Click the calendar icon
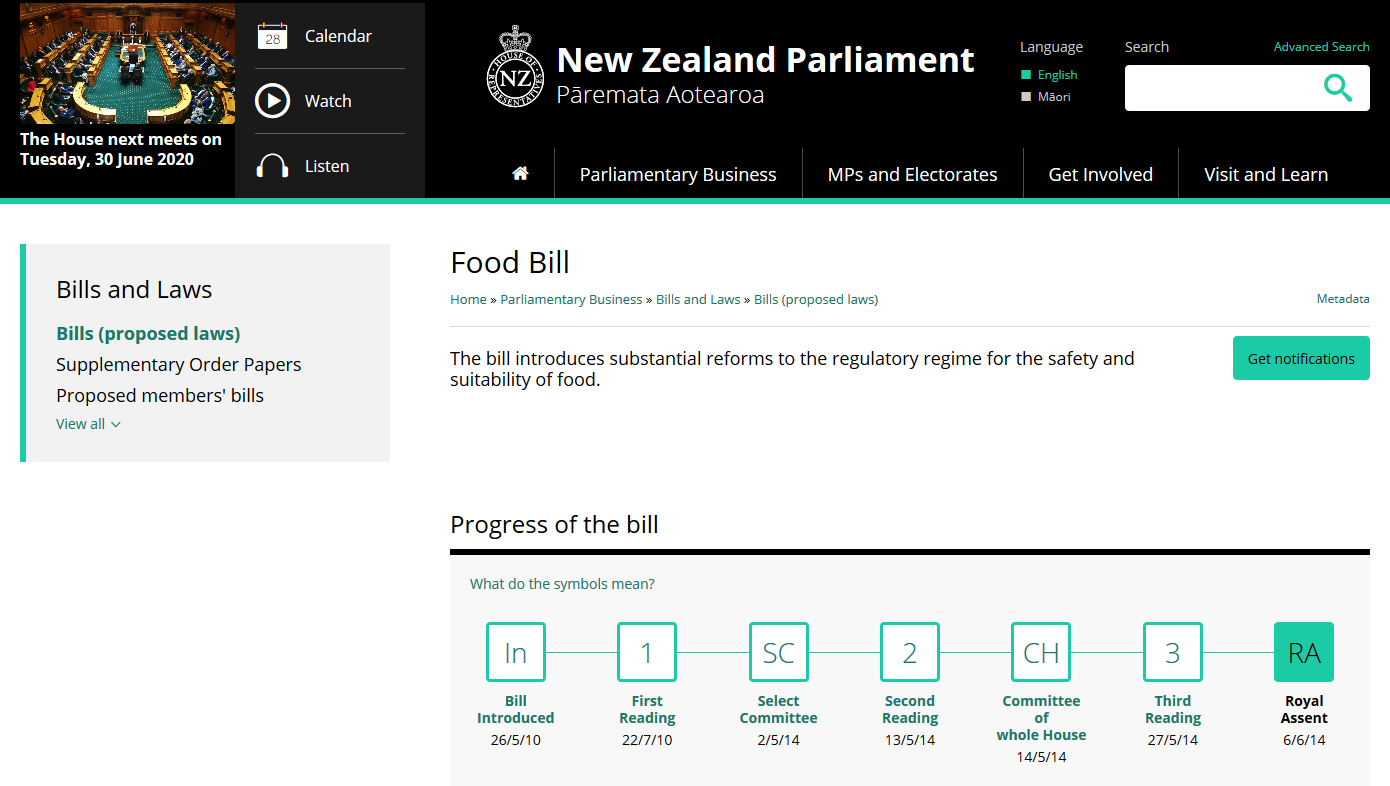1390x786 pixels. 272,36
